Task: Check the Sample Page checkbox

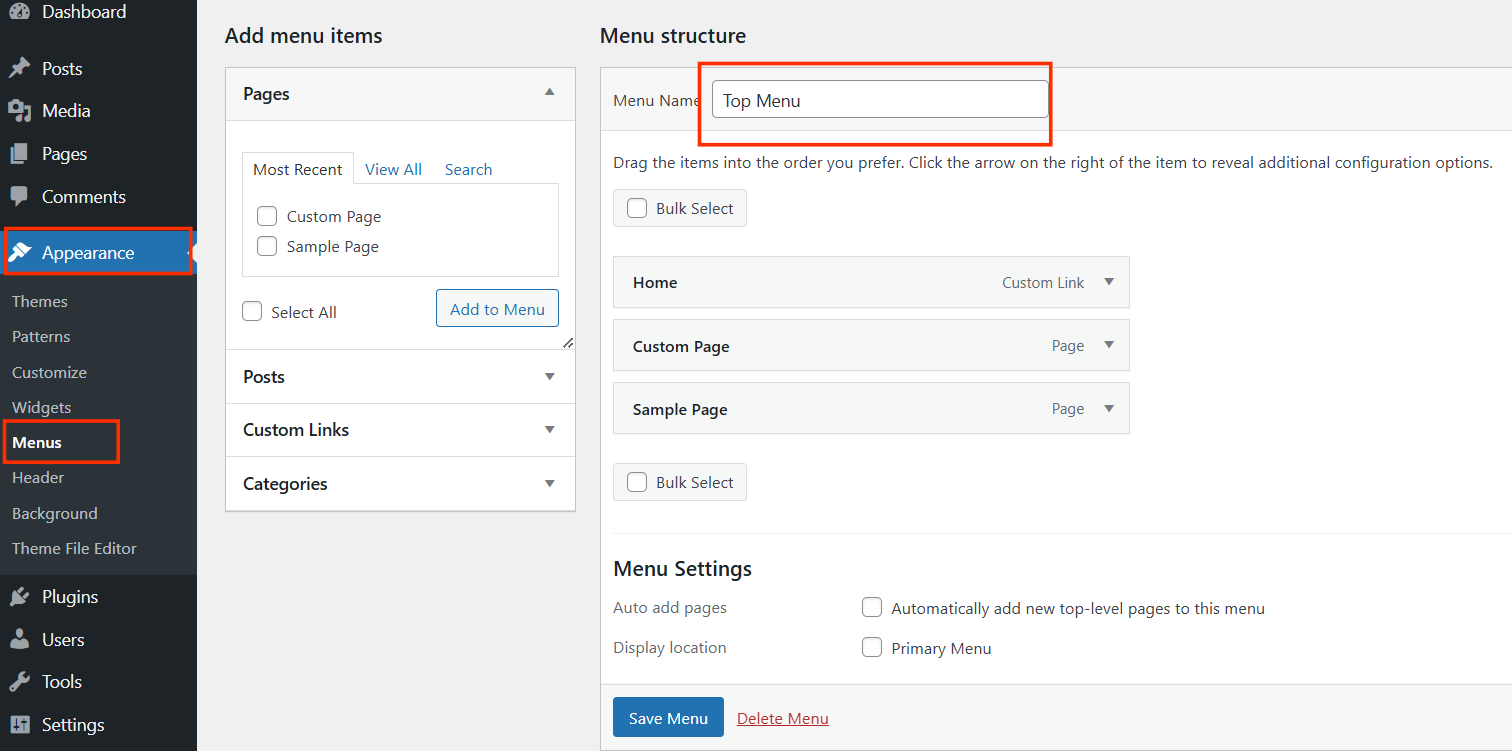Action: click(x=267, y=246)
